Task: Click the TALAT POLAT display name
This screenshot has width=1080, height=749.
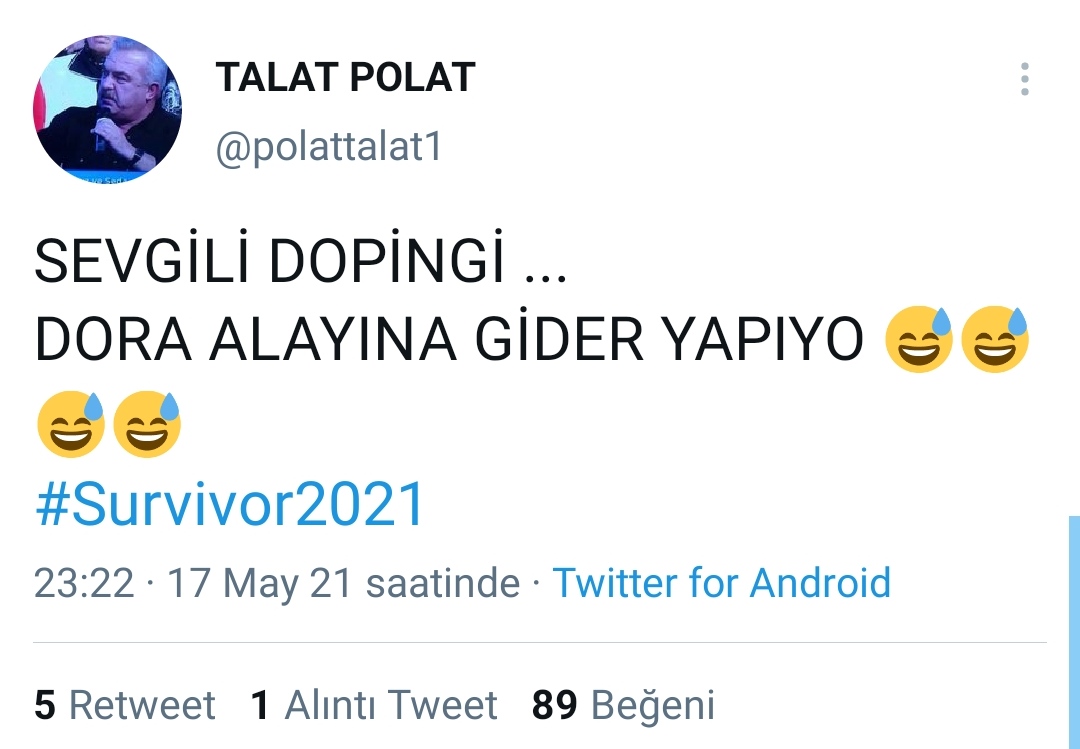Action: [x=345, y=76]
